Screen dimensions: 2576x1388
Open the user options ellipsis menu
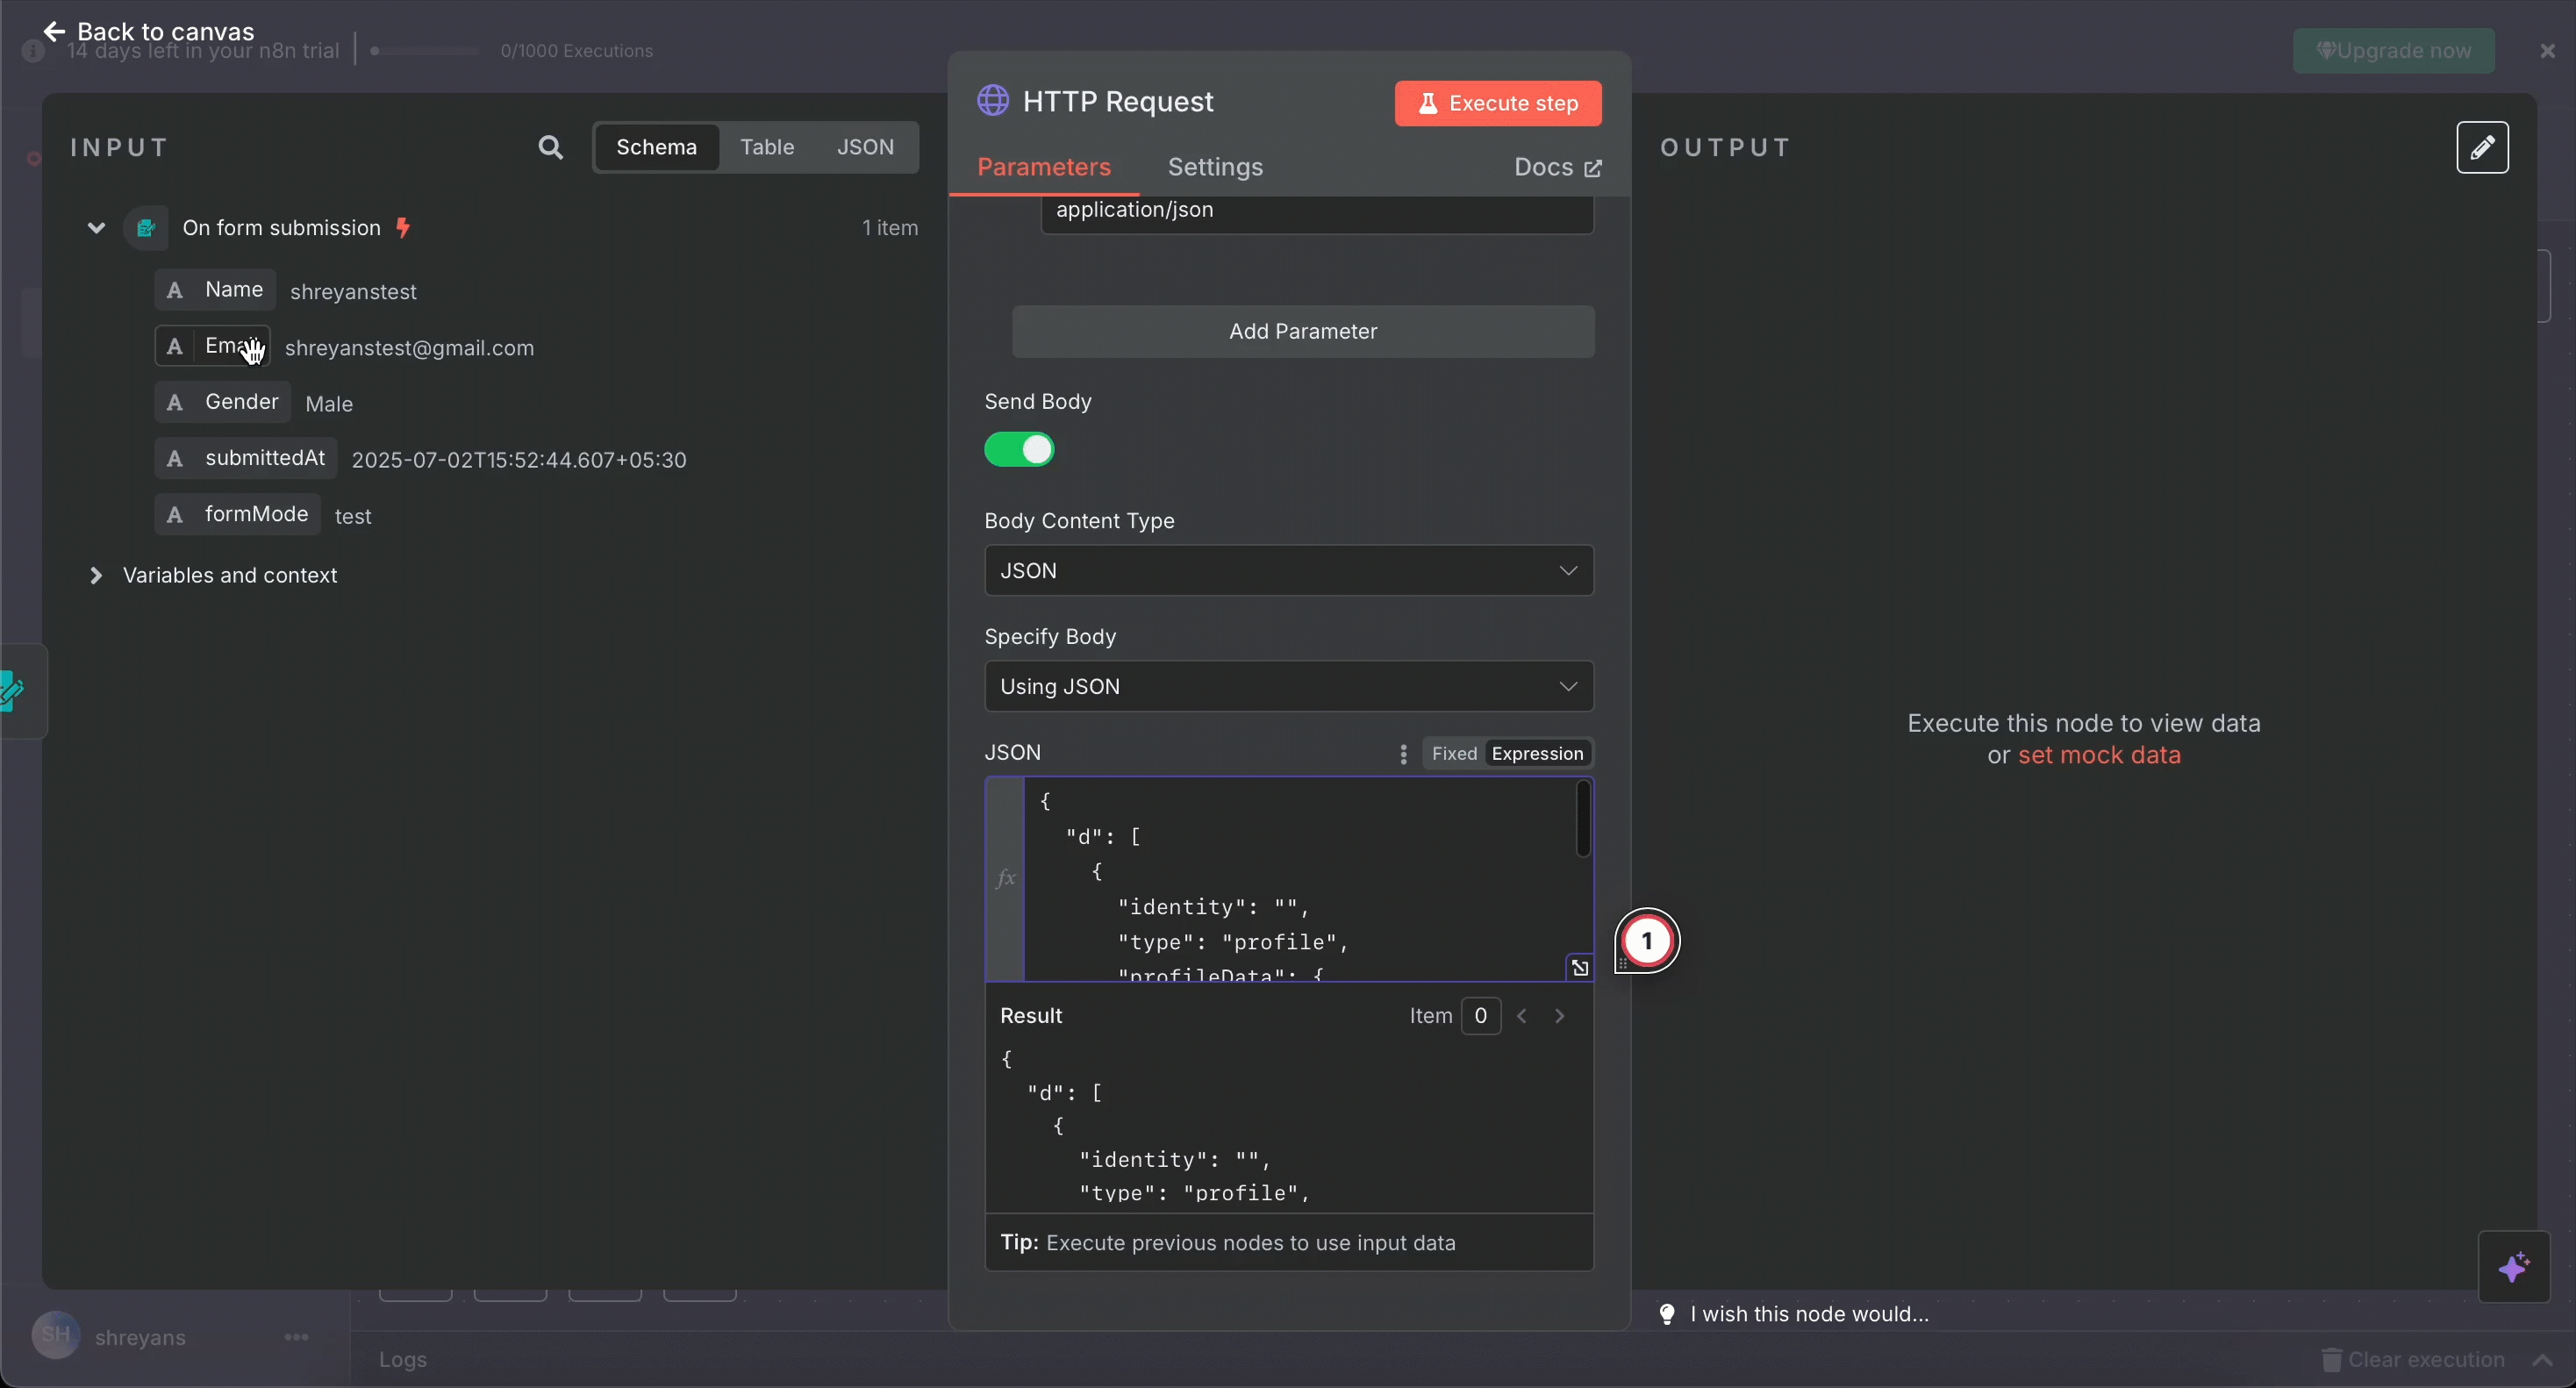pos(296,1337)
